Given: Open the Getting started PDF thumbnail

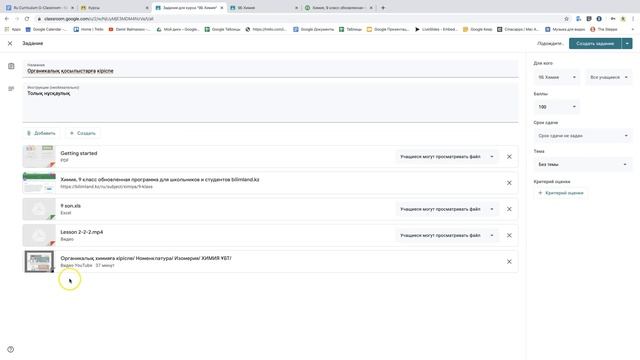Looking at the screenshot, I should click(39, 156).
